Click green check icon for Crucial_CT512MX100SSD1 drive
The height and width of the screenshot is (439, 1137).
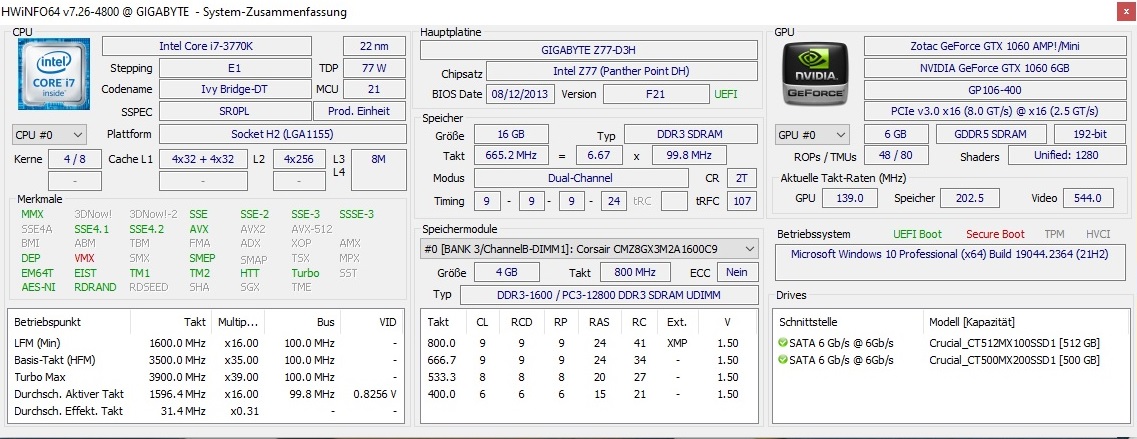point(782,342)
